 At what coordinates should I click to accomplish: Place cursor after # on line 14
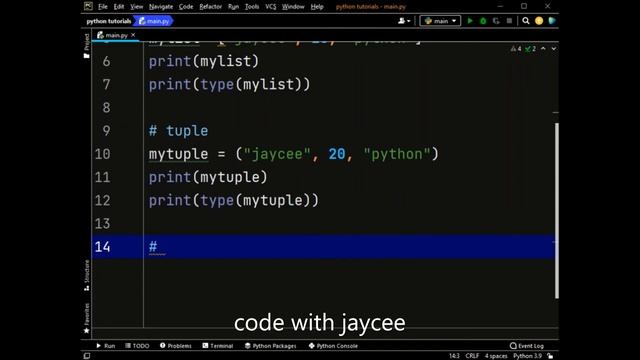(x=158, y=247)
